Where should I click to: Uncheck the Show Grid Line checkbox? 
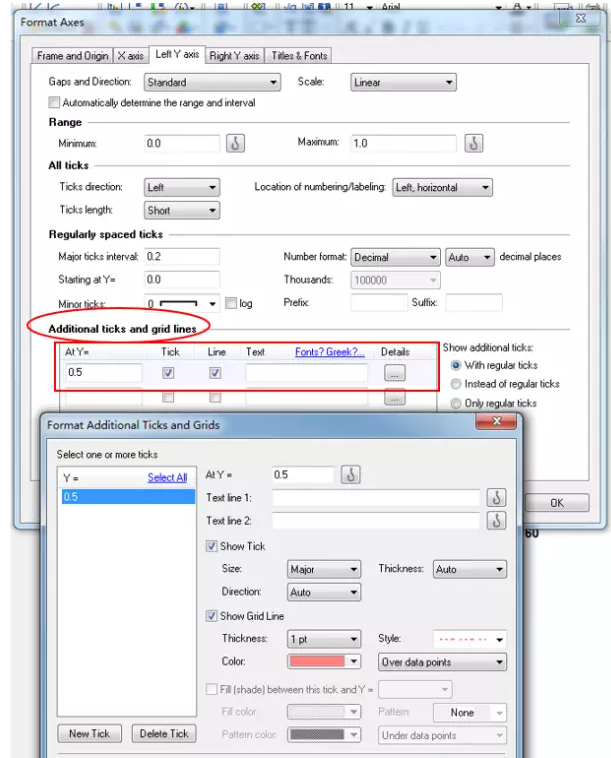tap(212, 616)
